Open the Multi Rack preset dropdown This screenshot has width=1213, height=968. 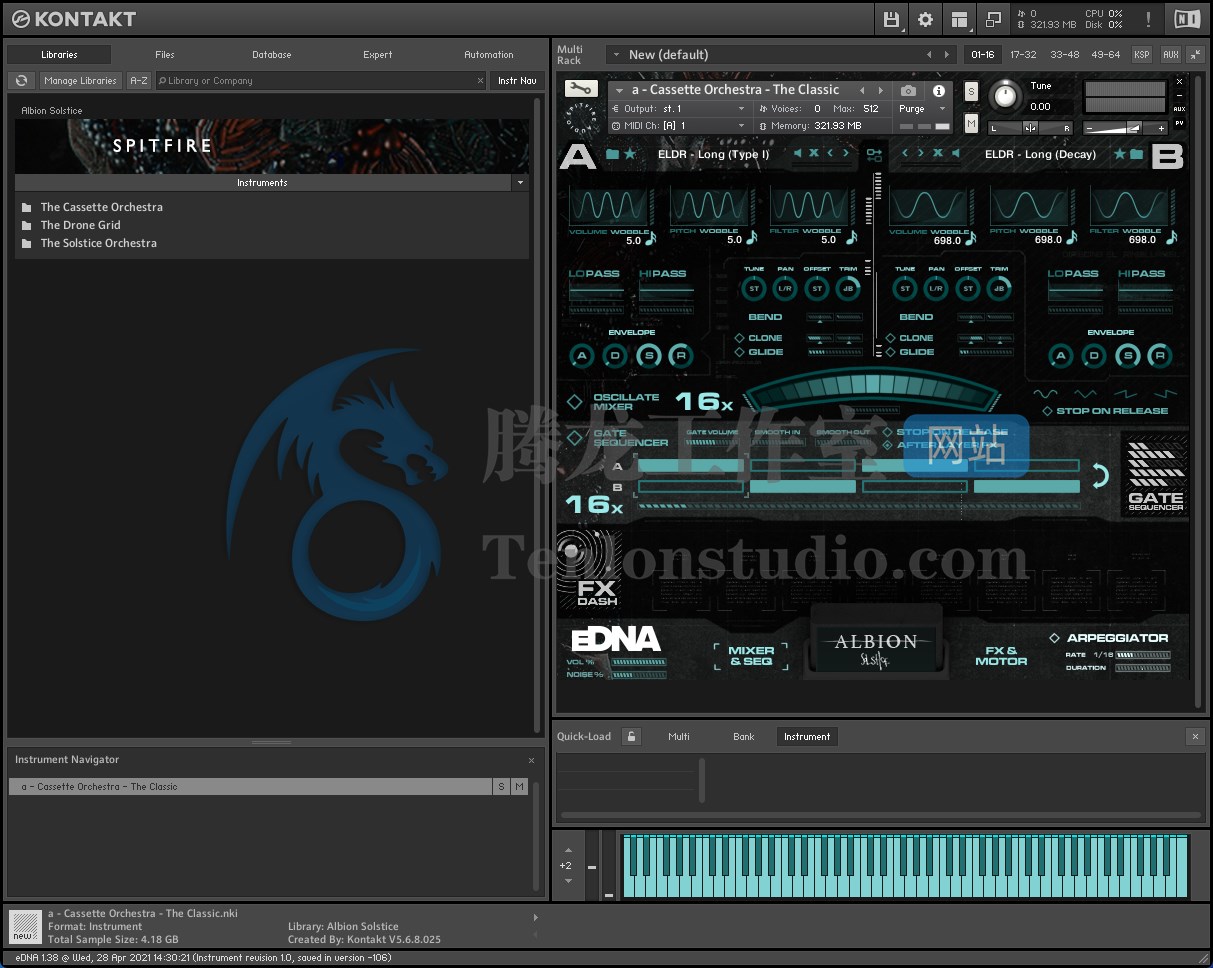click(616, 55)
